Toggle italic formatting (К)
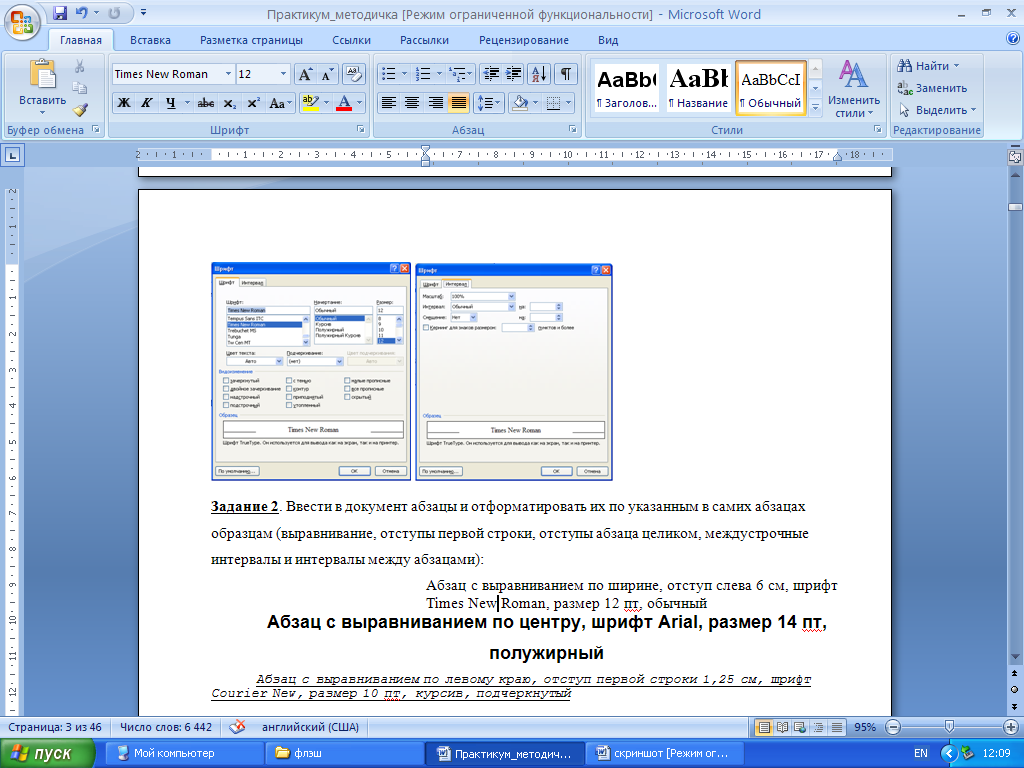This screenshot has width=1024, height=768. tap(147, 103)
